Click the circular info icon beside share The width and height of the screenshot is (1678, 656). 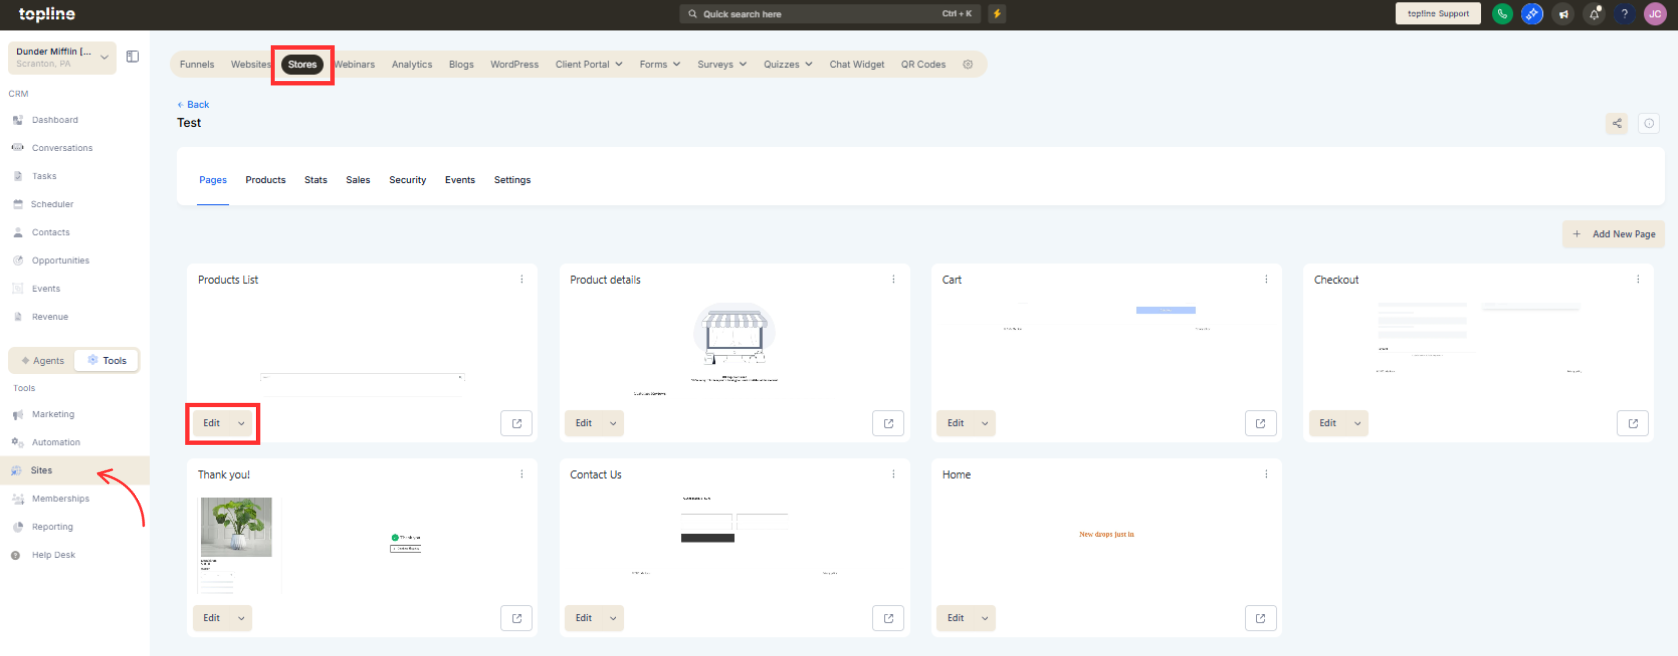pos(1649,124)
